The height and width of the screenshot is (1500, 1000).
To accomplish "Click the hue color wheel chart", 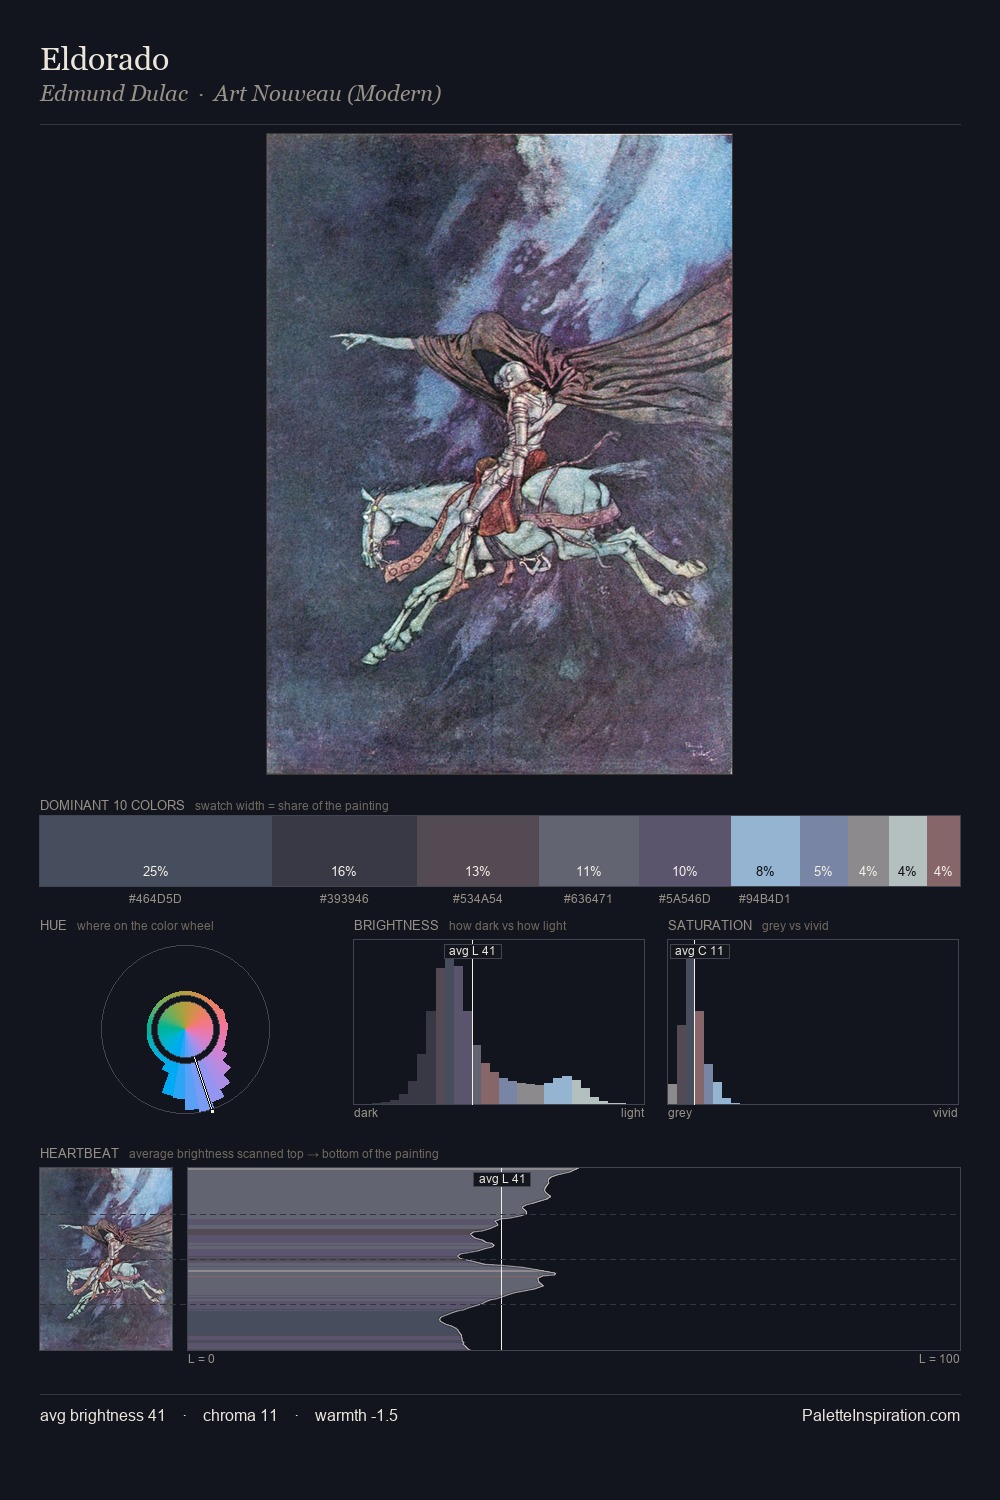I will pos(186,1029).
